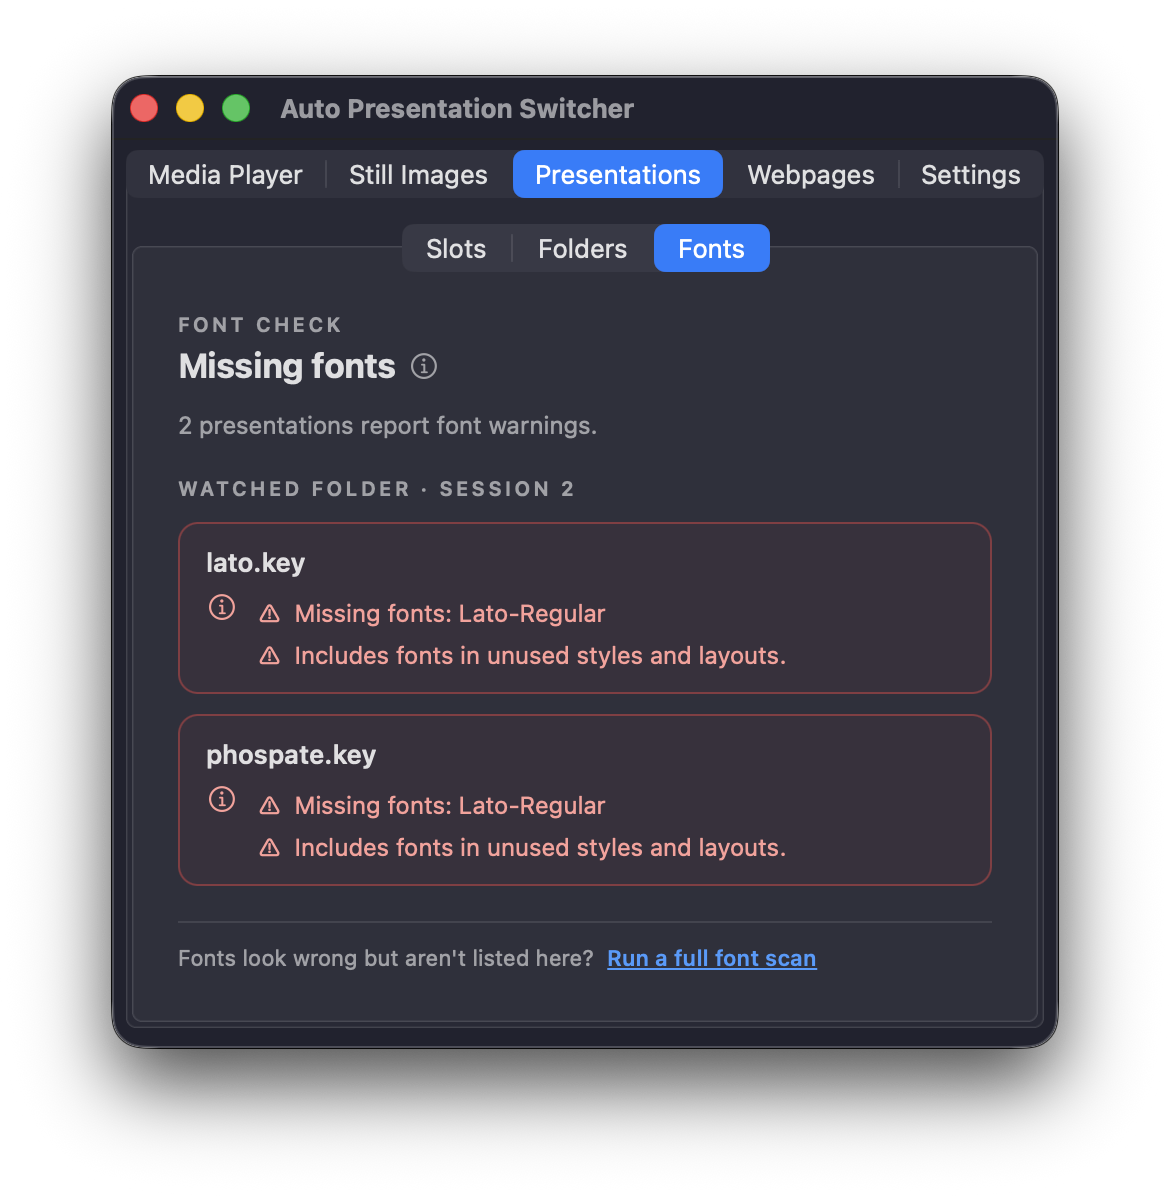Click the info icon in phospate.key card
Viewport: 1170px width, 1196px height.
click(222, 799)
